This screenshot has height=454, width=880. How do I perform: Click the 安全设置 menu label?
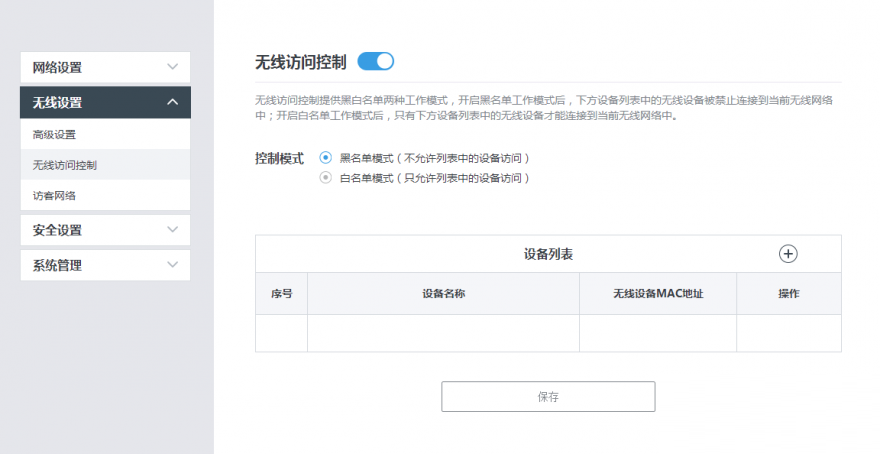pyautogui.click(x=57, y=230)
